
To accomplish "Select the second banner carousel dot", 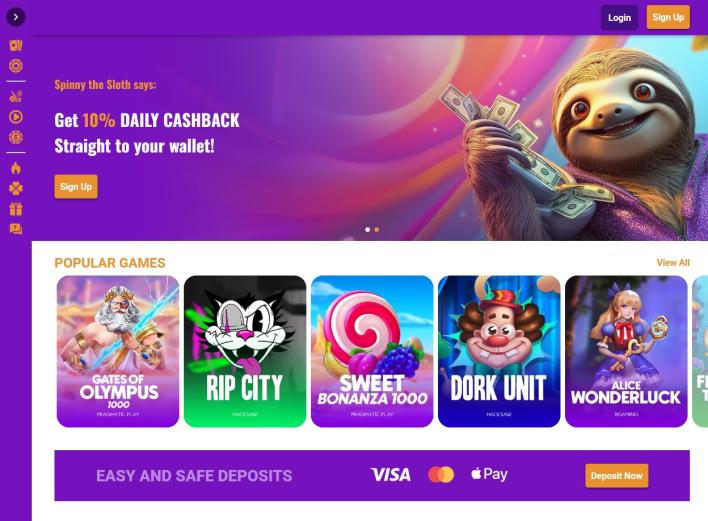I will point(377,230).
